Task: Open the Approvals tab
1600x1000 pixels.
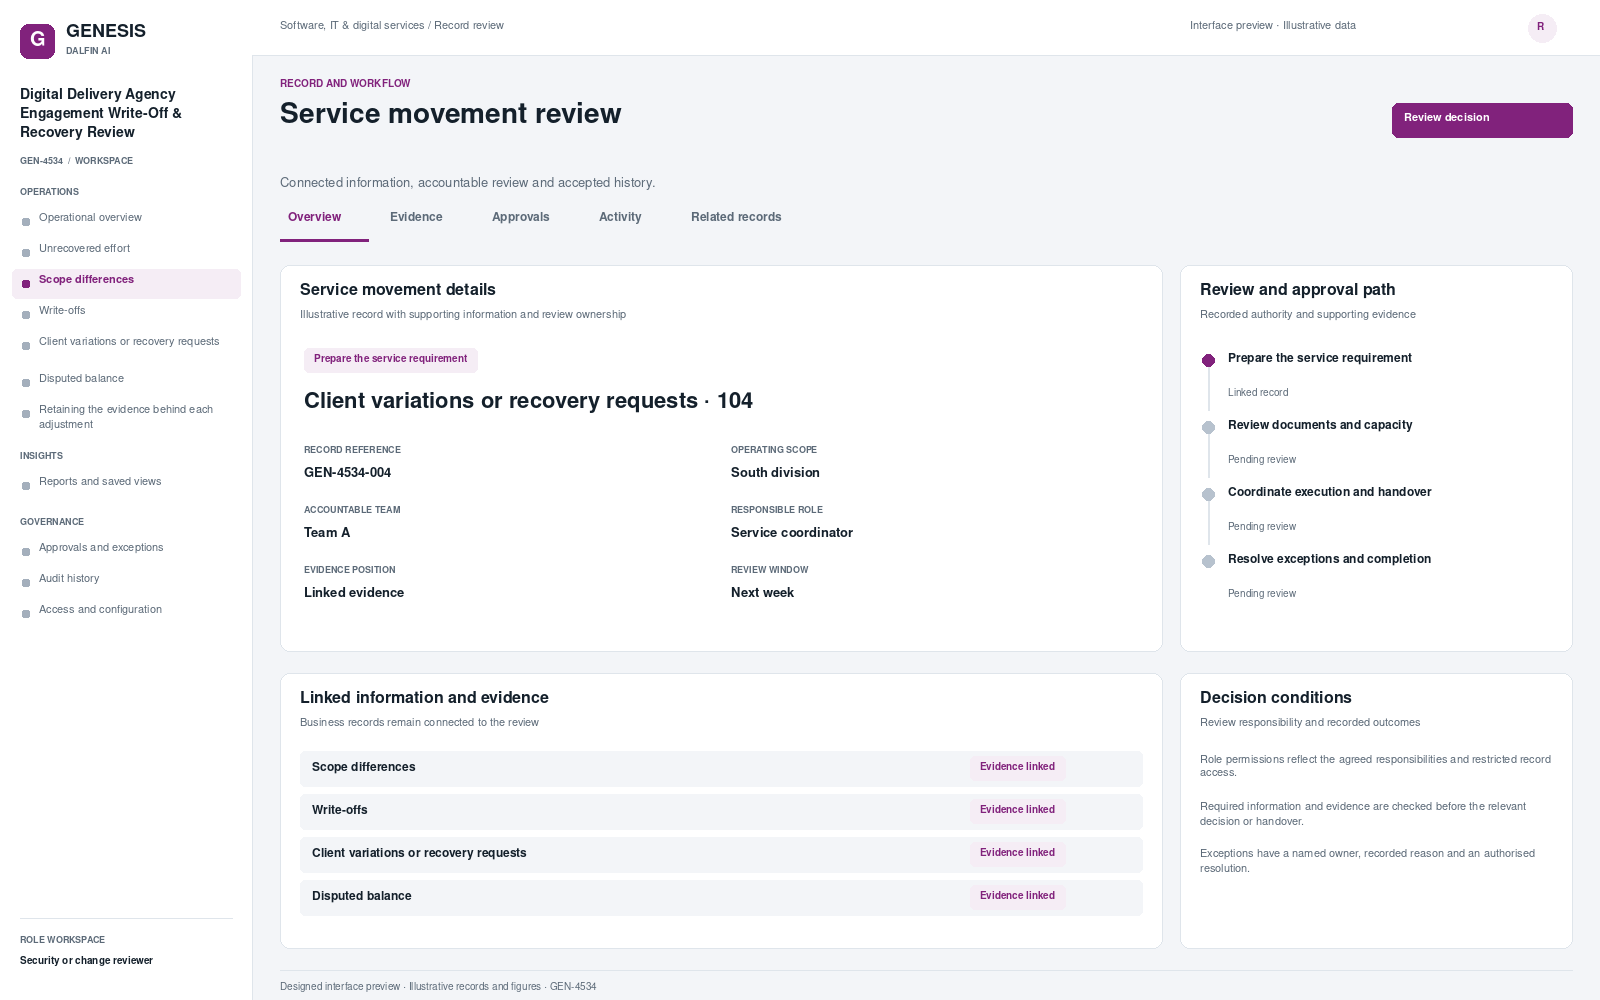Action: pos(520,217)
